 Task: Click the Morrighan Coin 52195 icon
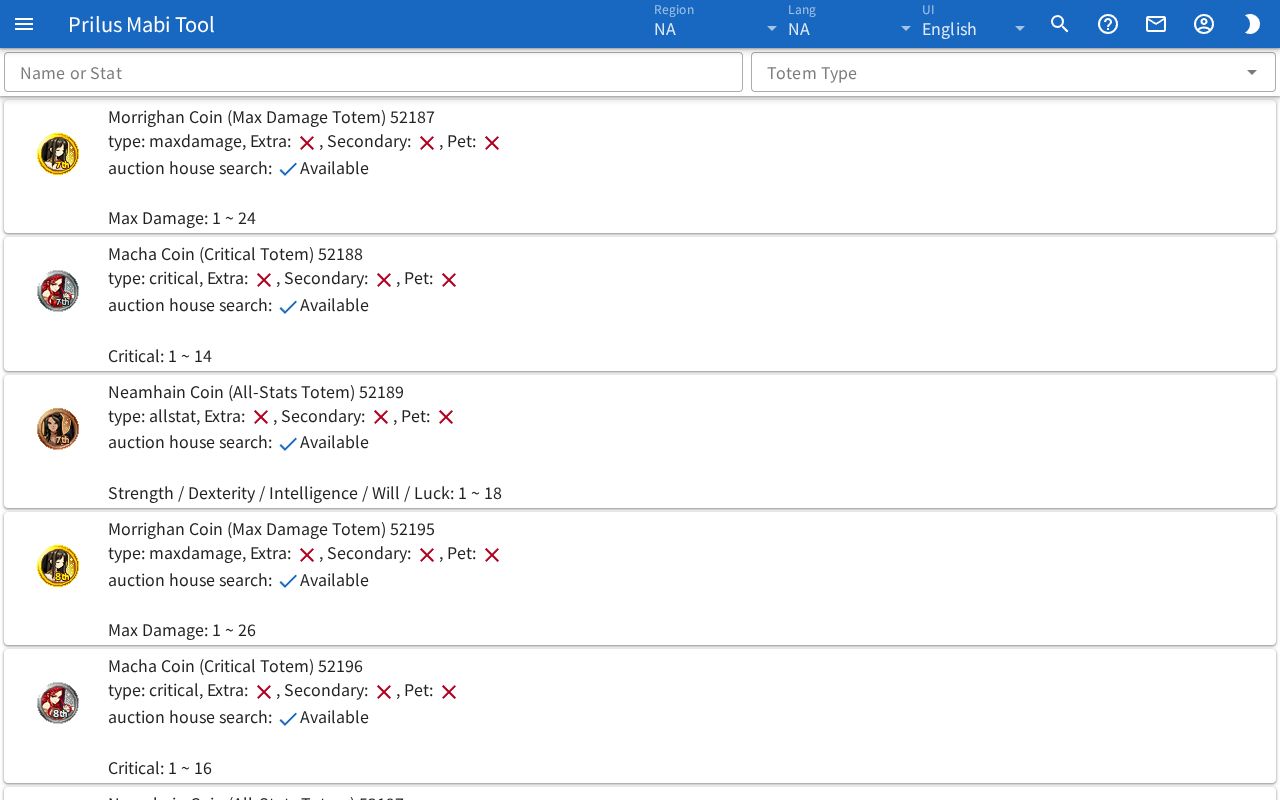(58, 566)
